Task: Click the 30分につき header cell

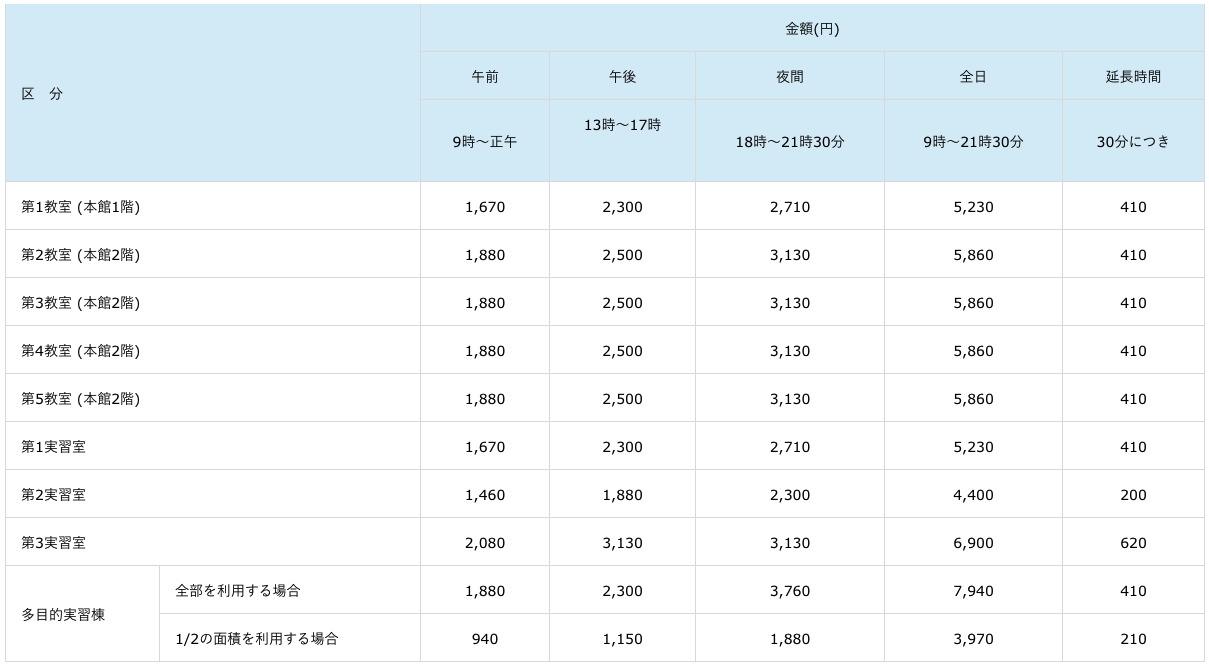Action: click(x=1133, y=142)
